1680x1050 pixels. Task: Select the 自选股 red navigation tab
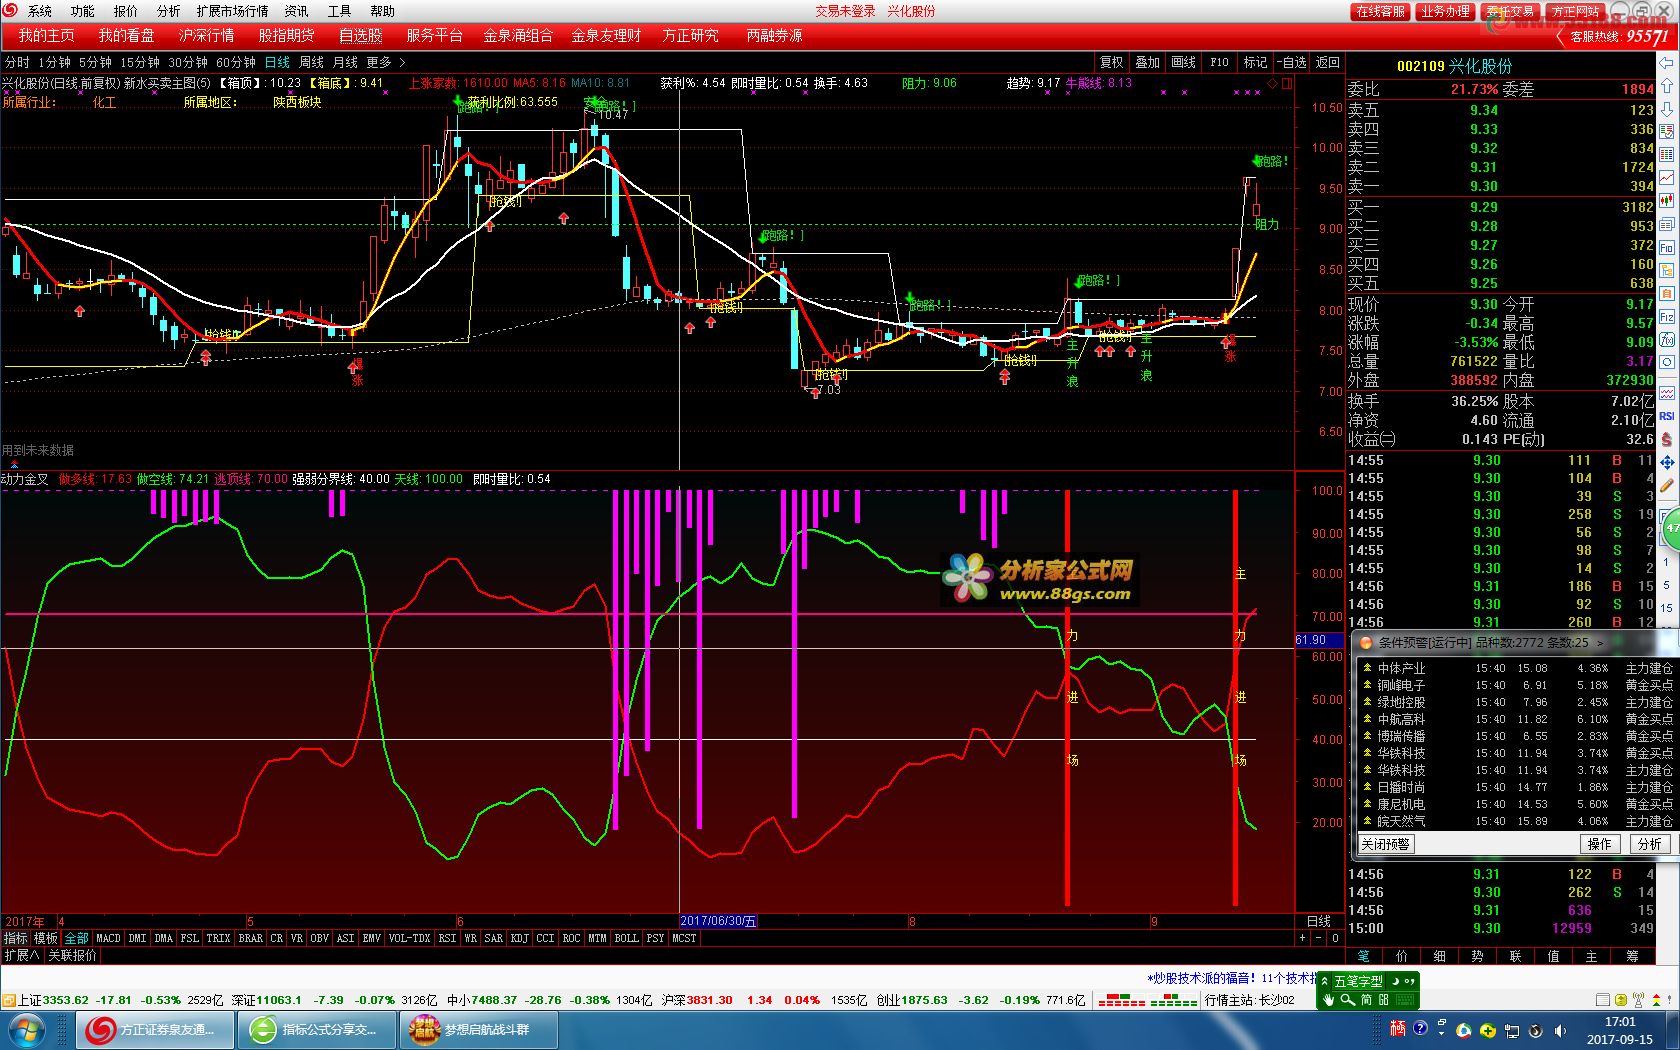point(361,35)
